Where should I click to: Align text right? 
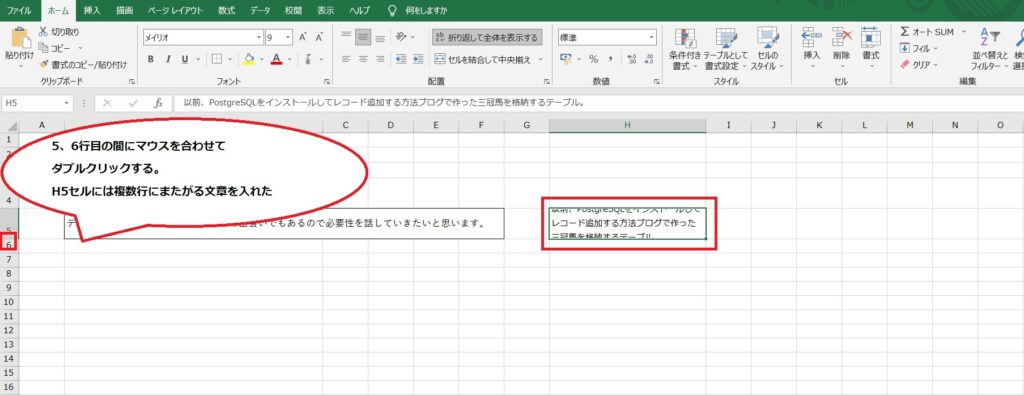coord(379,59)
